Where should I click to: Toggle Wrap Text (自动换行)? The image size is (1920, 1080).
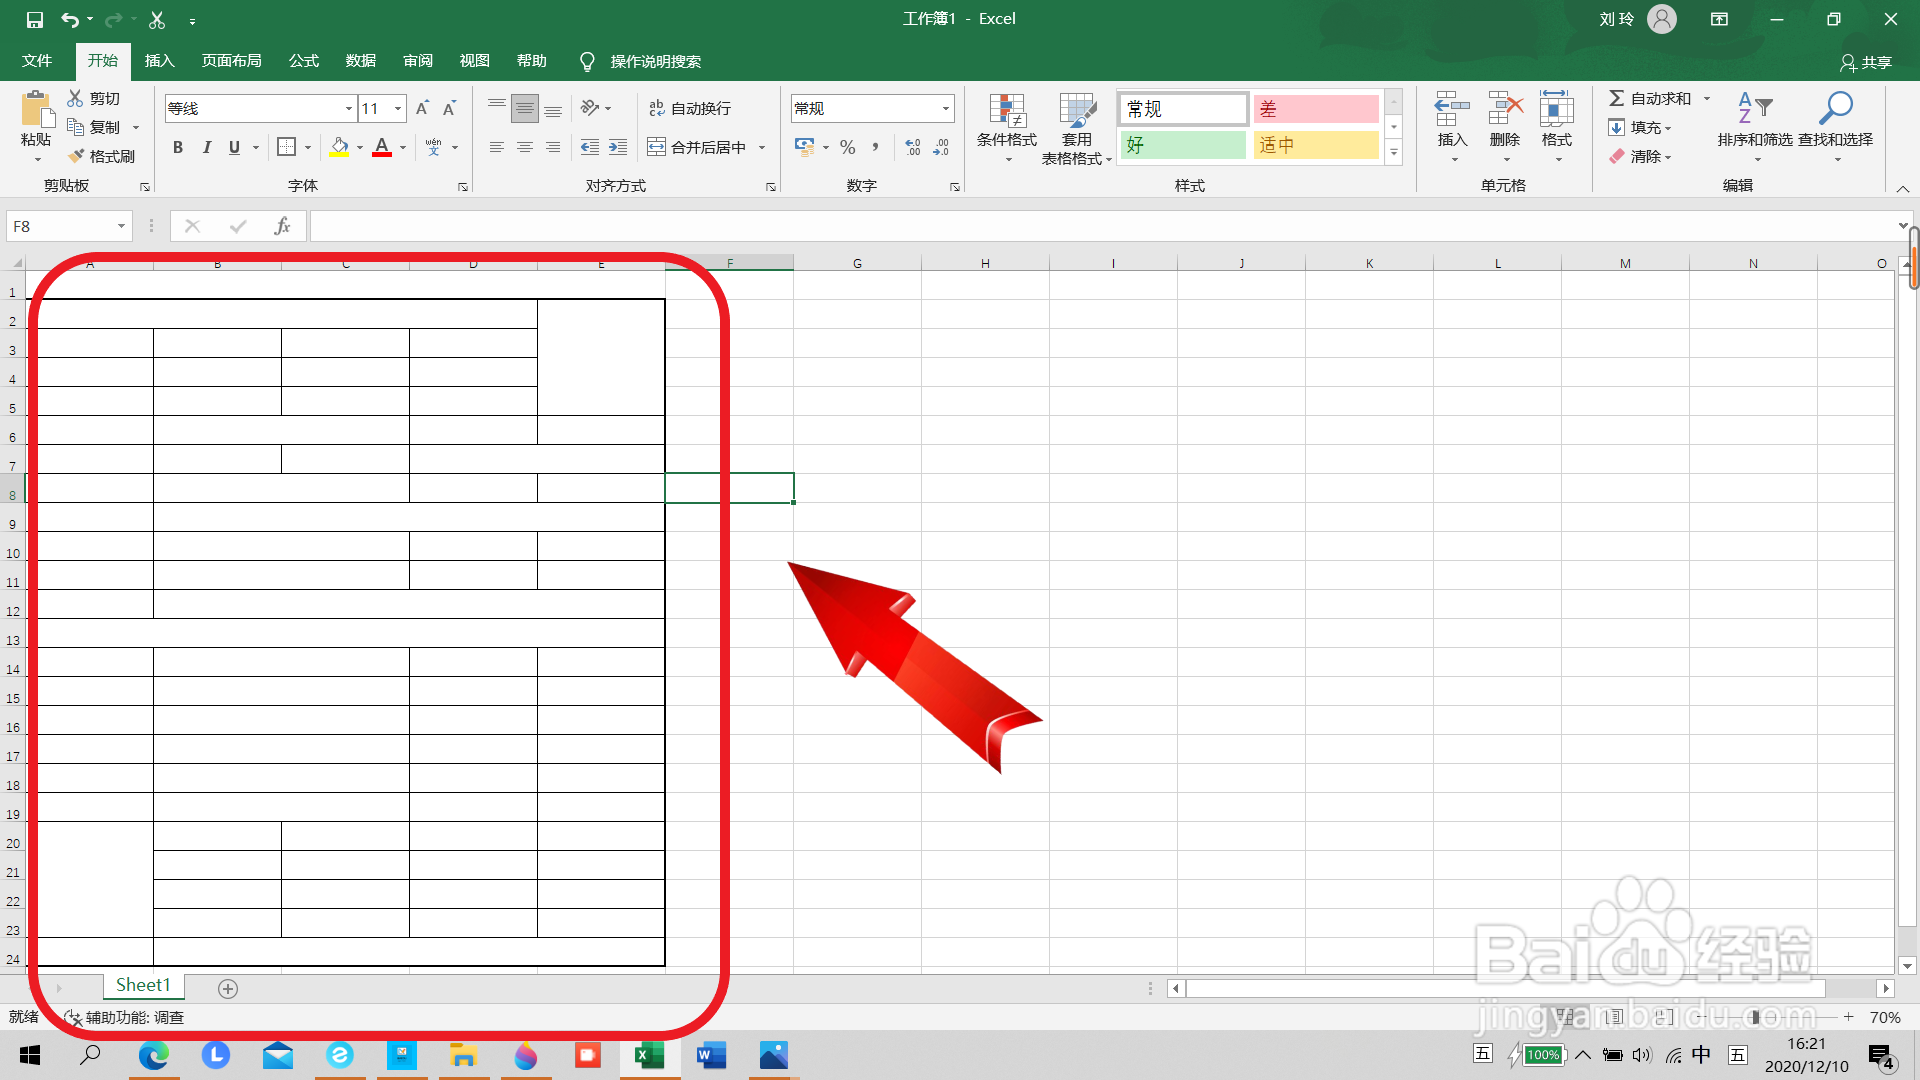click(x=690, y=108)
